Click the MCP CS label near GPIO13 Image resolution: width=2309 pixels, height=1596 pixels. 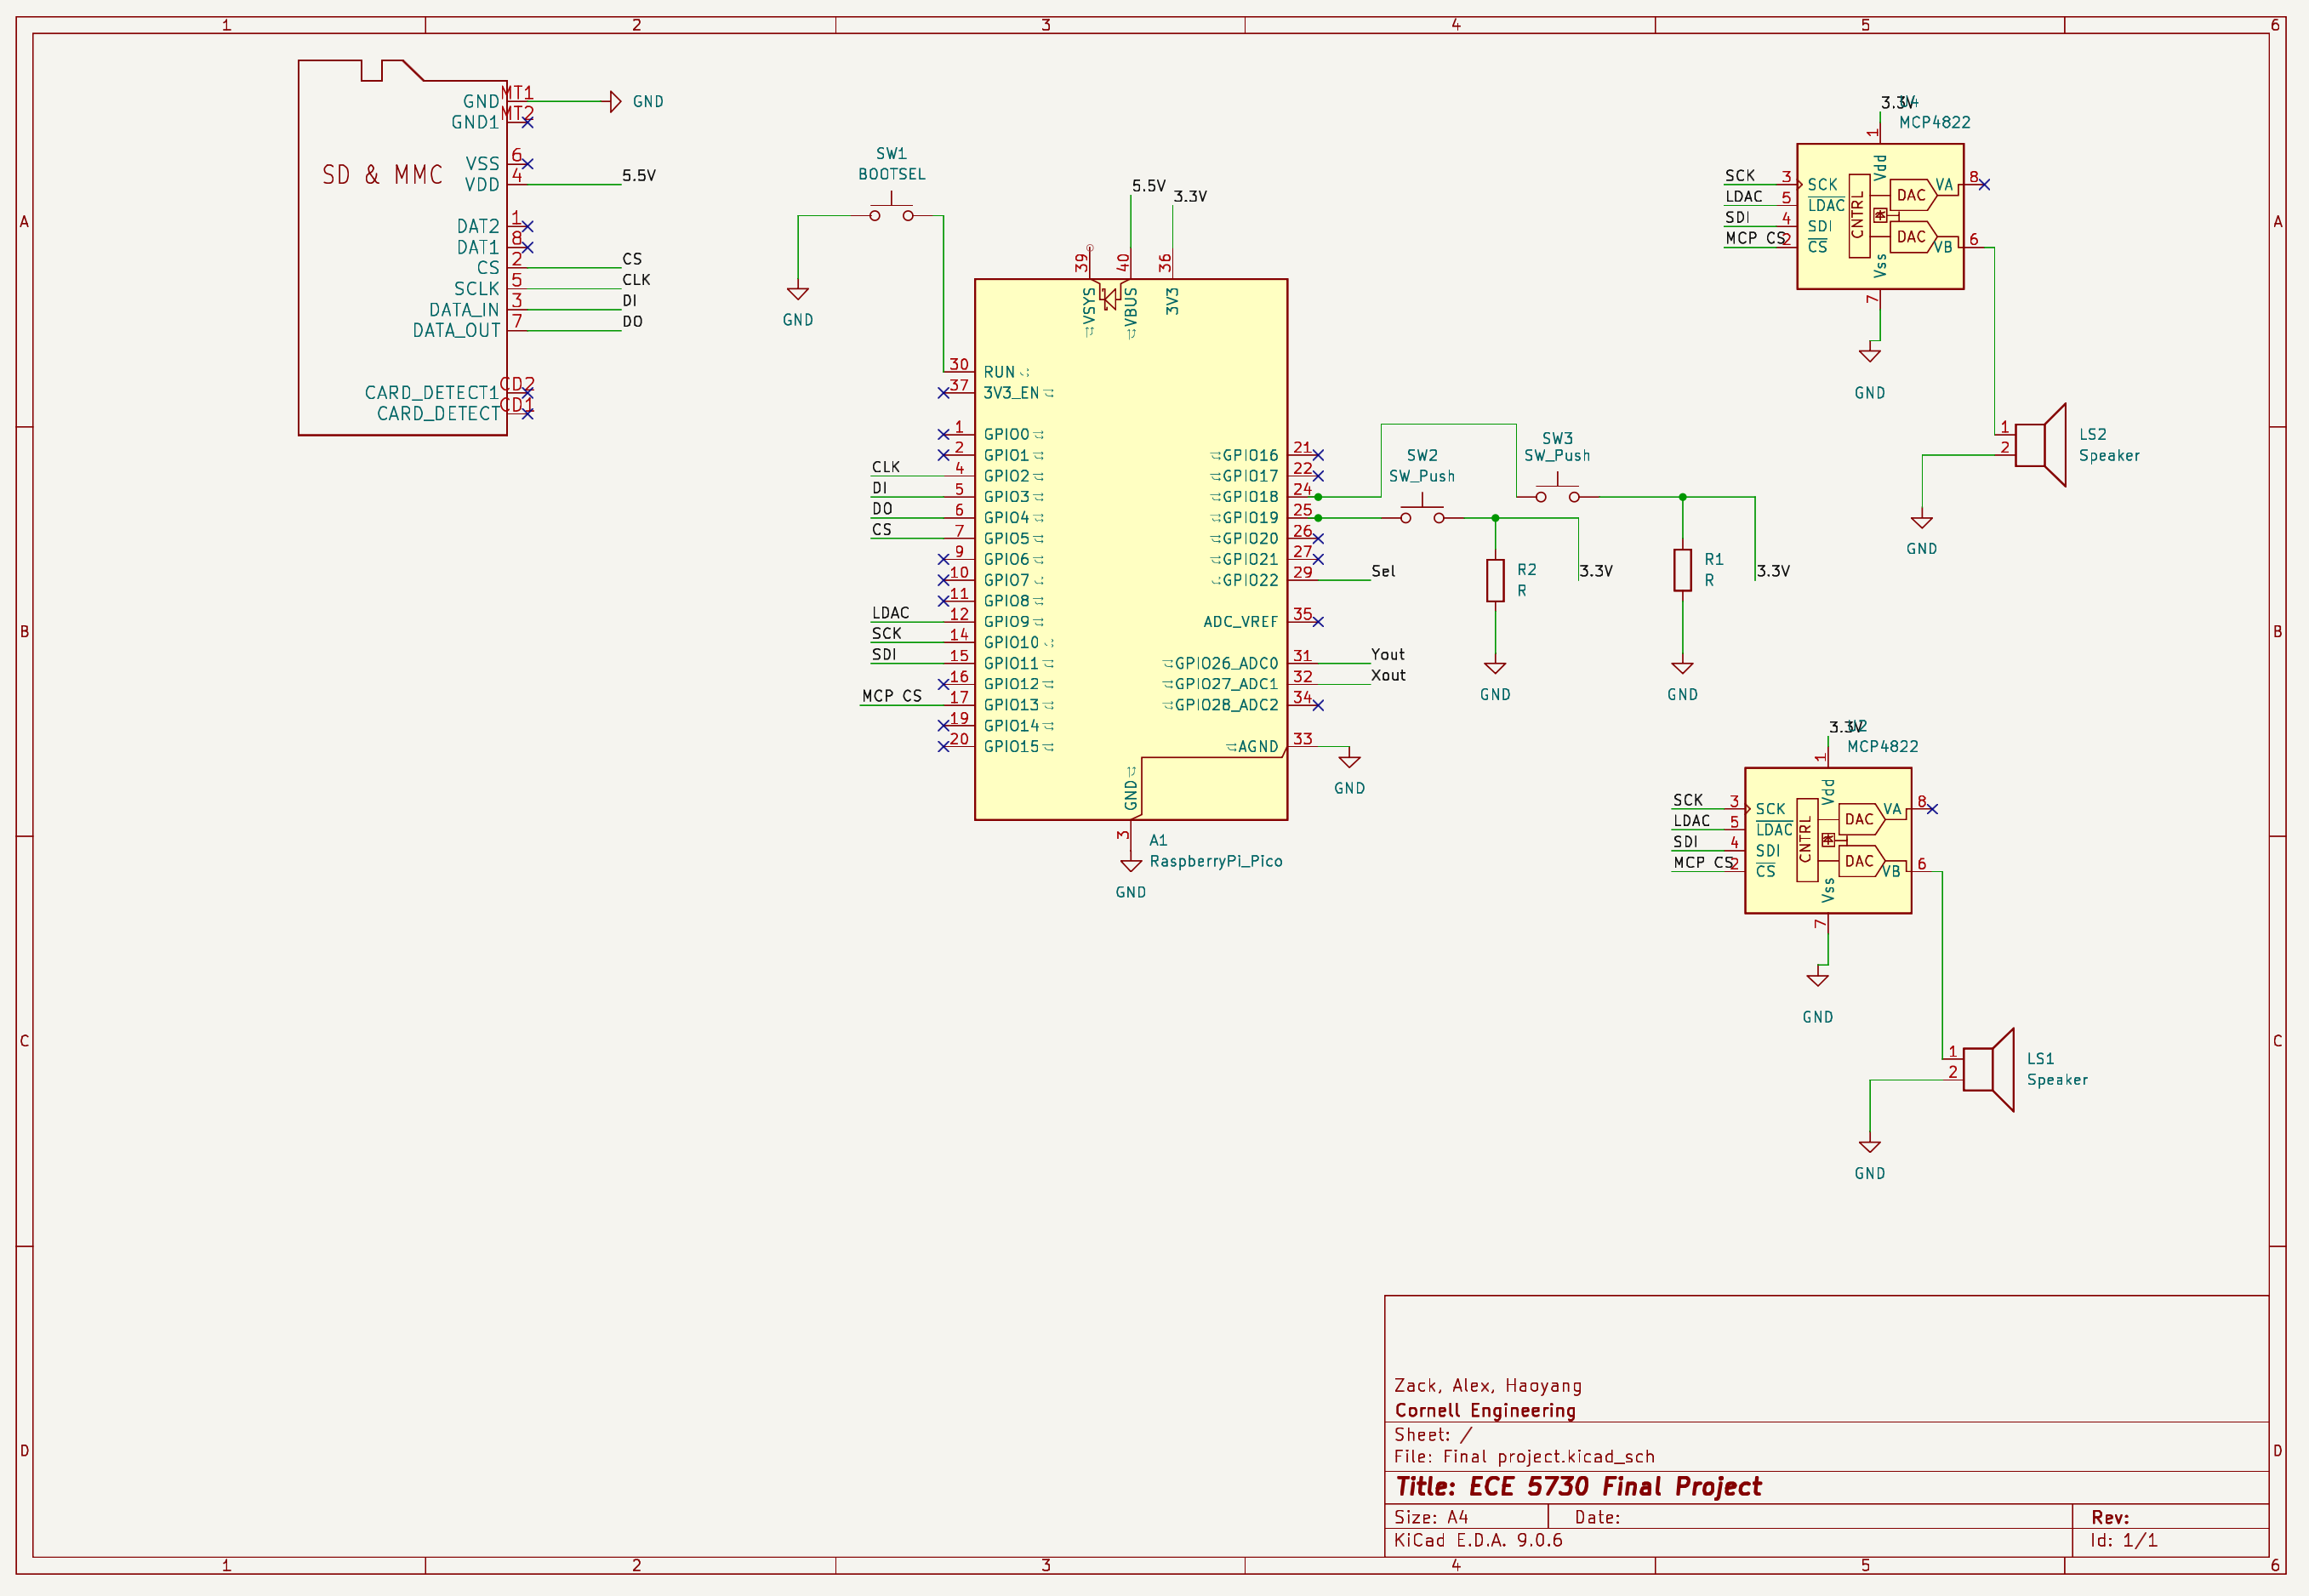pyautogui.click(x=891, y=696)
